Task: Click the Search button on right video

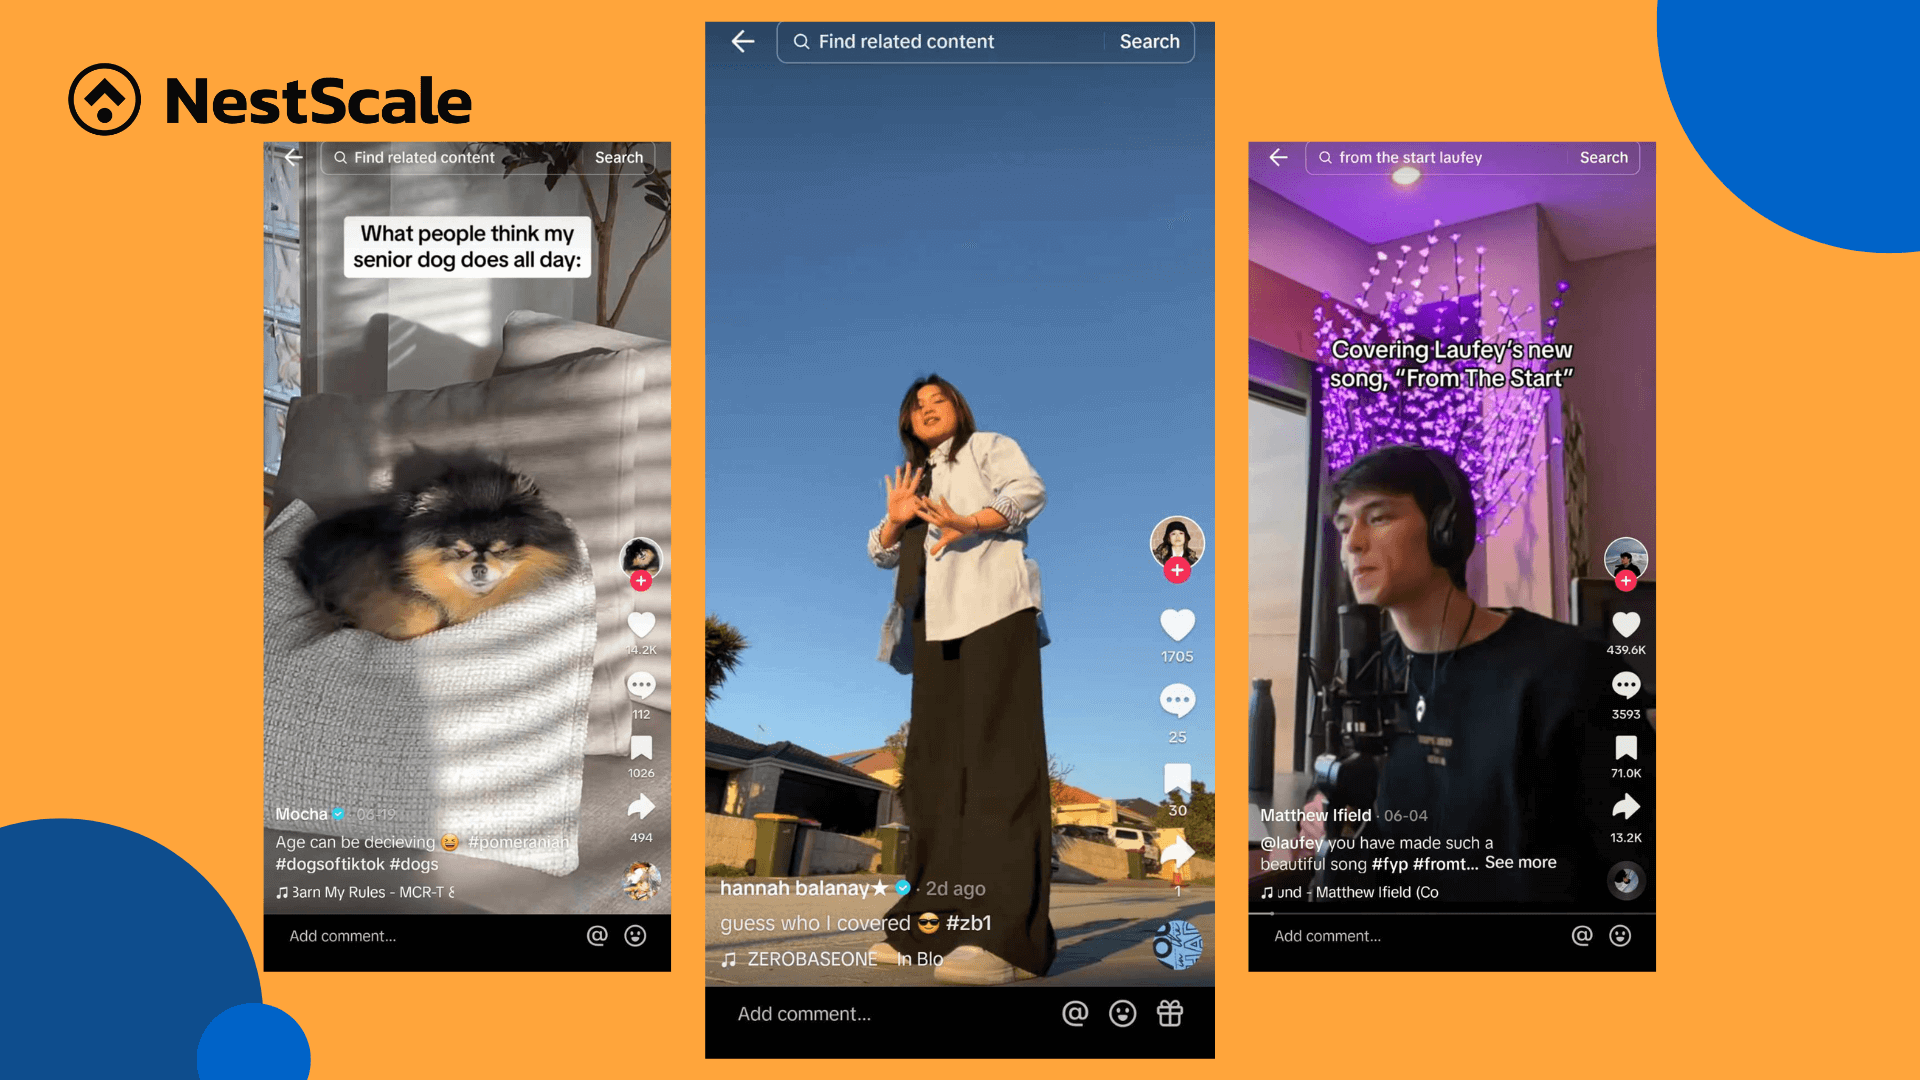Action: click(x=1604, y=158)
